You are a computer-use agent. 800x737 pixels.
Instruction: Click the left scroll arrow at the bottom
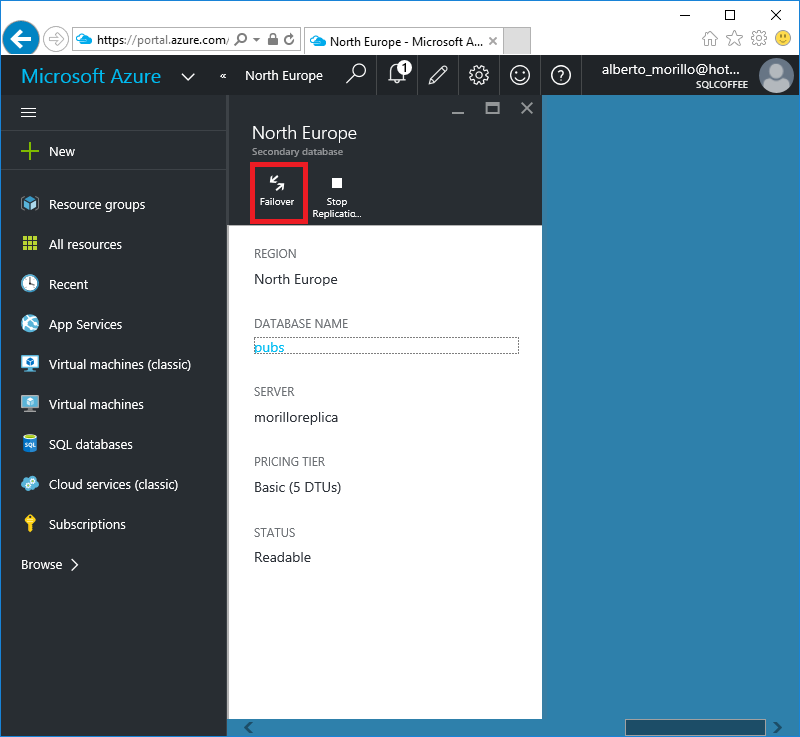tap(248, 727)
